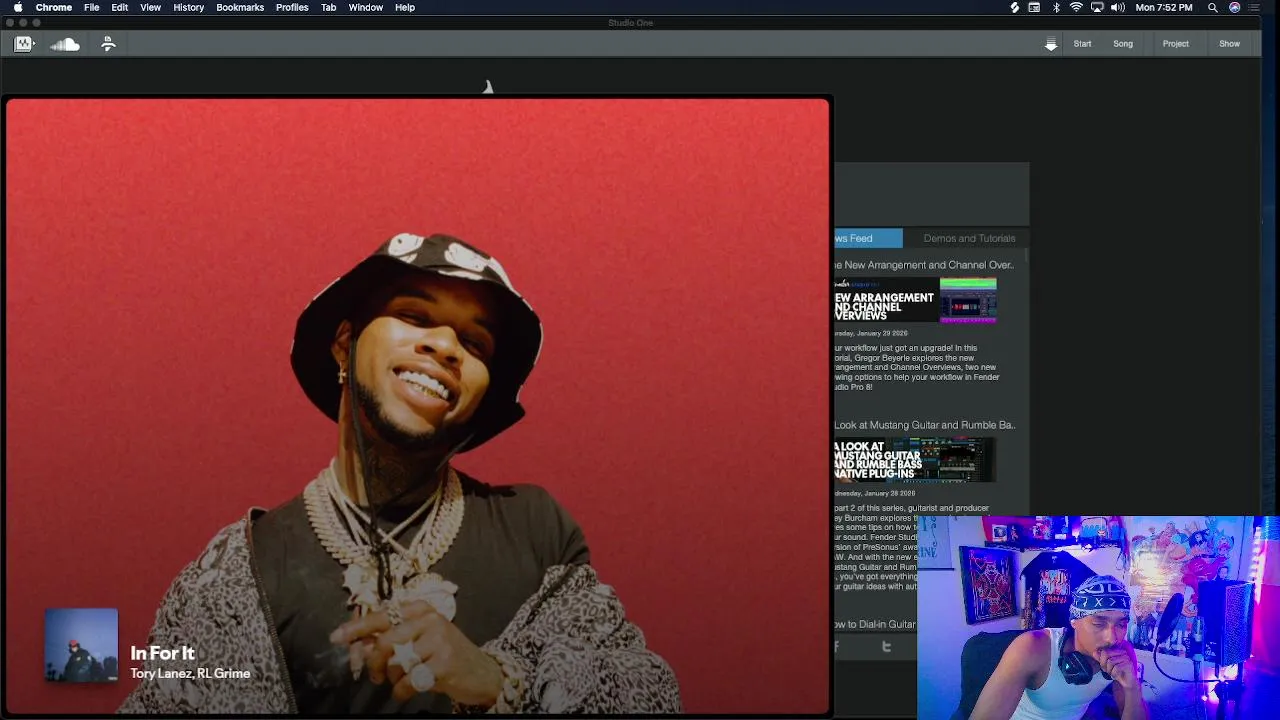Open the Edit menu
Screen dimensions: 1280x720
tap(119, 7)
